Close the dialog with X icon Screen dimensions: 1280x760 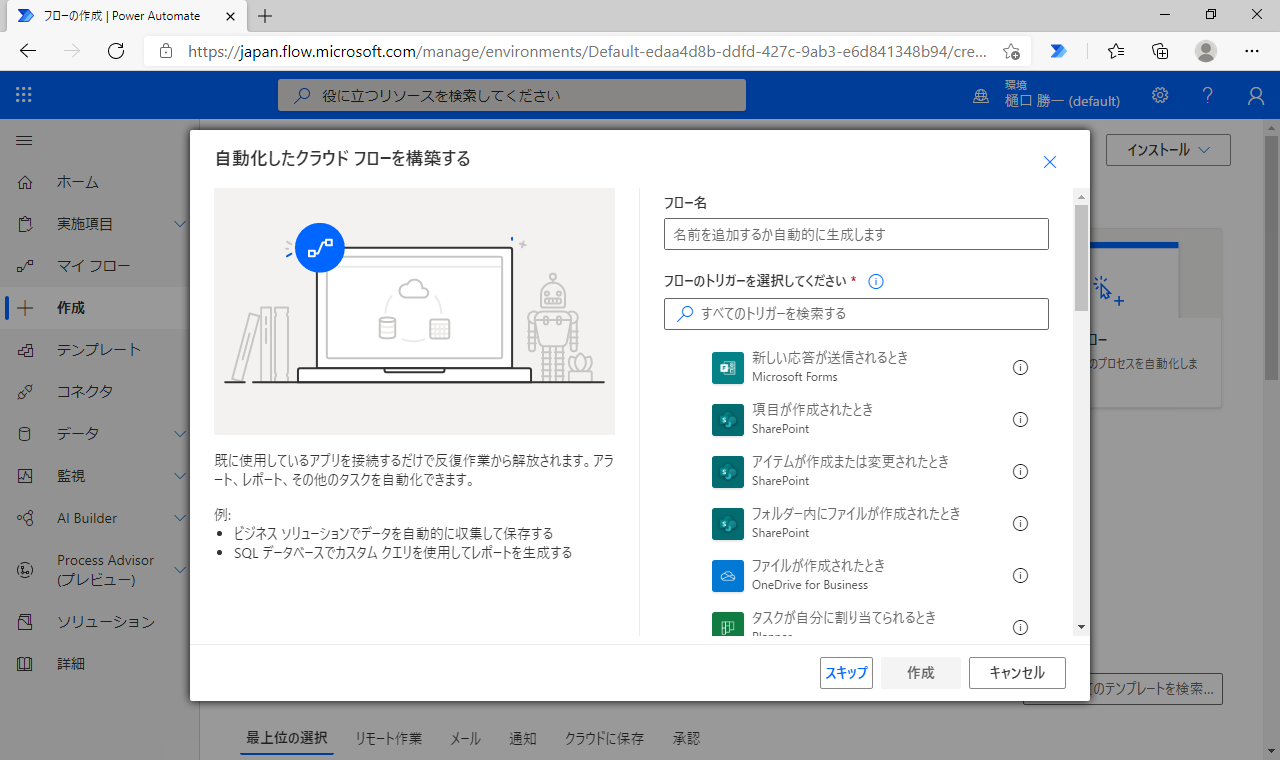[1050, 162]
